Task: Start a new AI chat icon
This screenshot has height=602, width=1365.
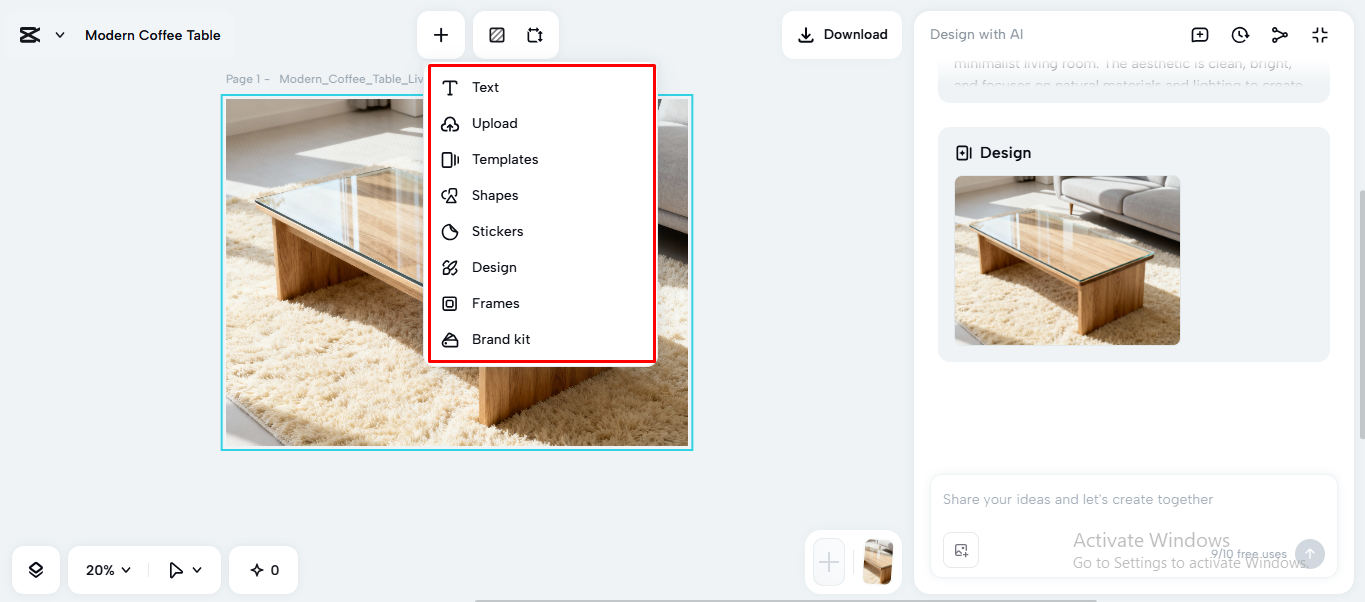Action: click(x=1200, y=35)
